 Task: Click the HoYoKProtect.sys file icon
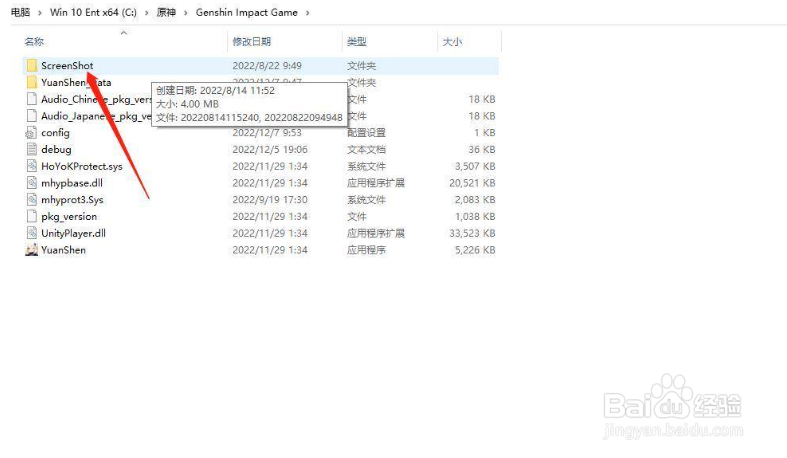pyautogui.click(x=32, y=166)
